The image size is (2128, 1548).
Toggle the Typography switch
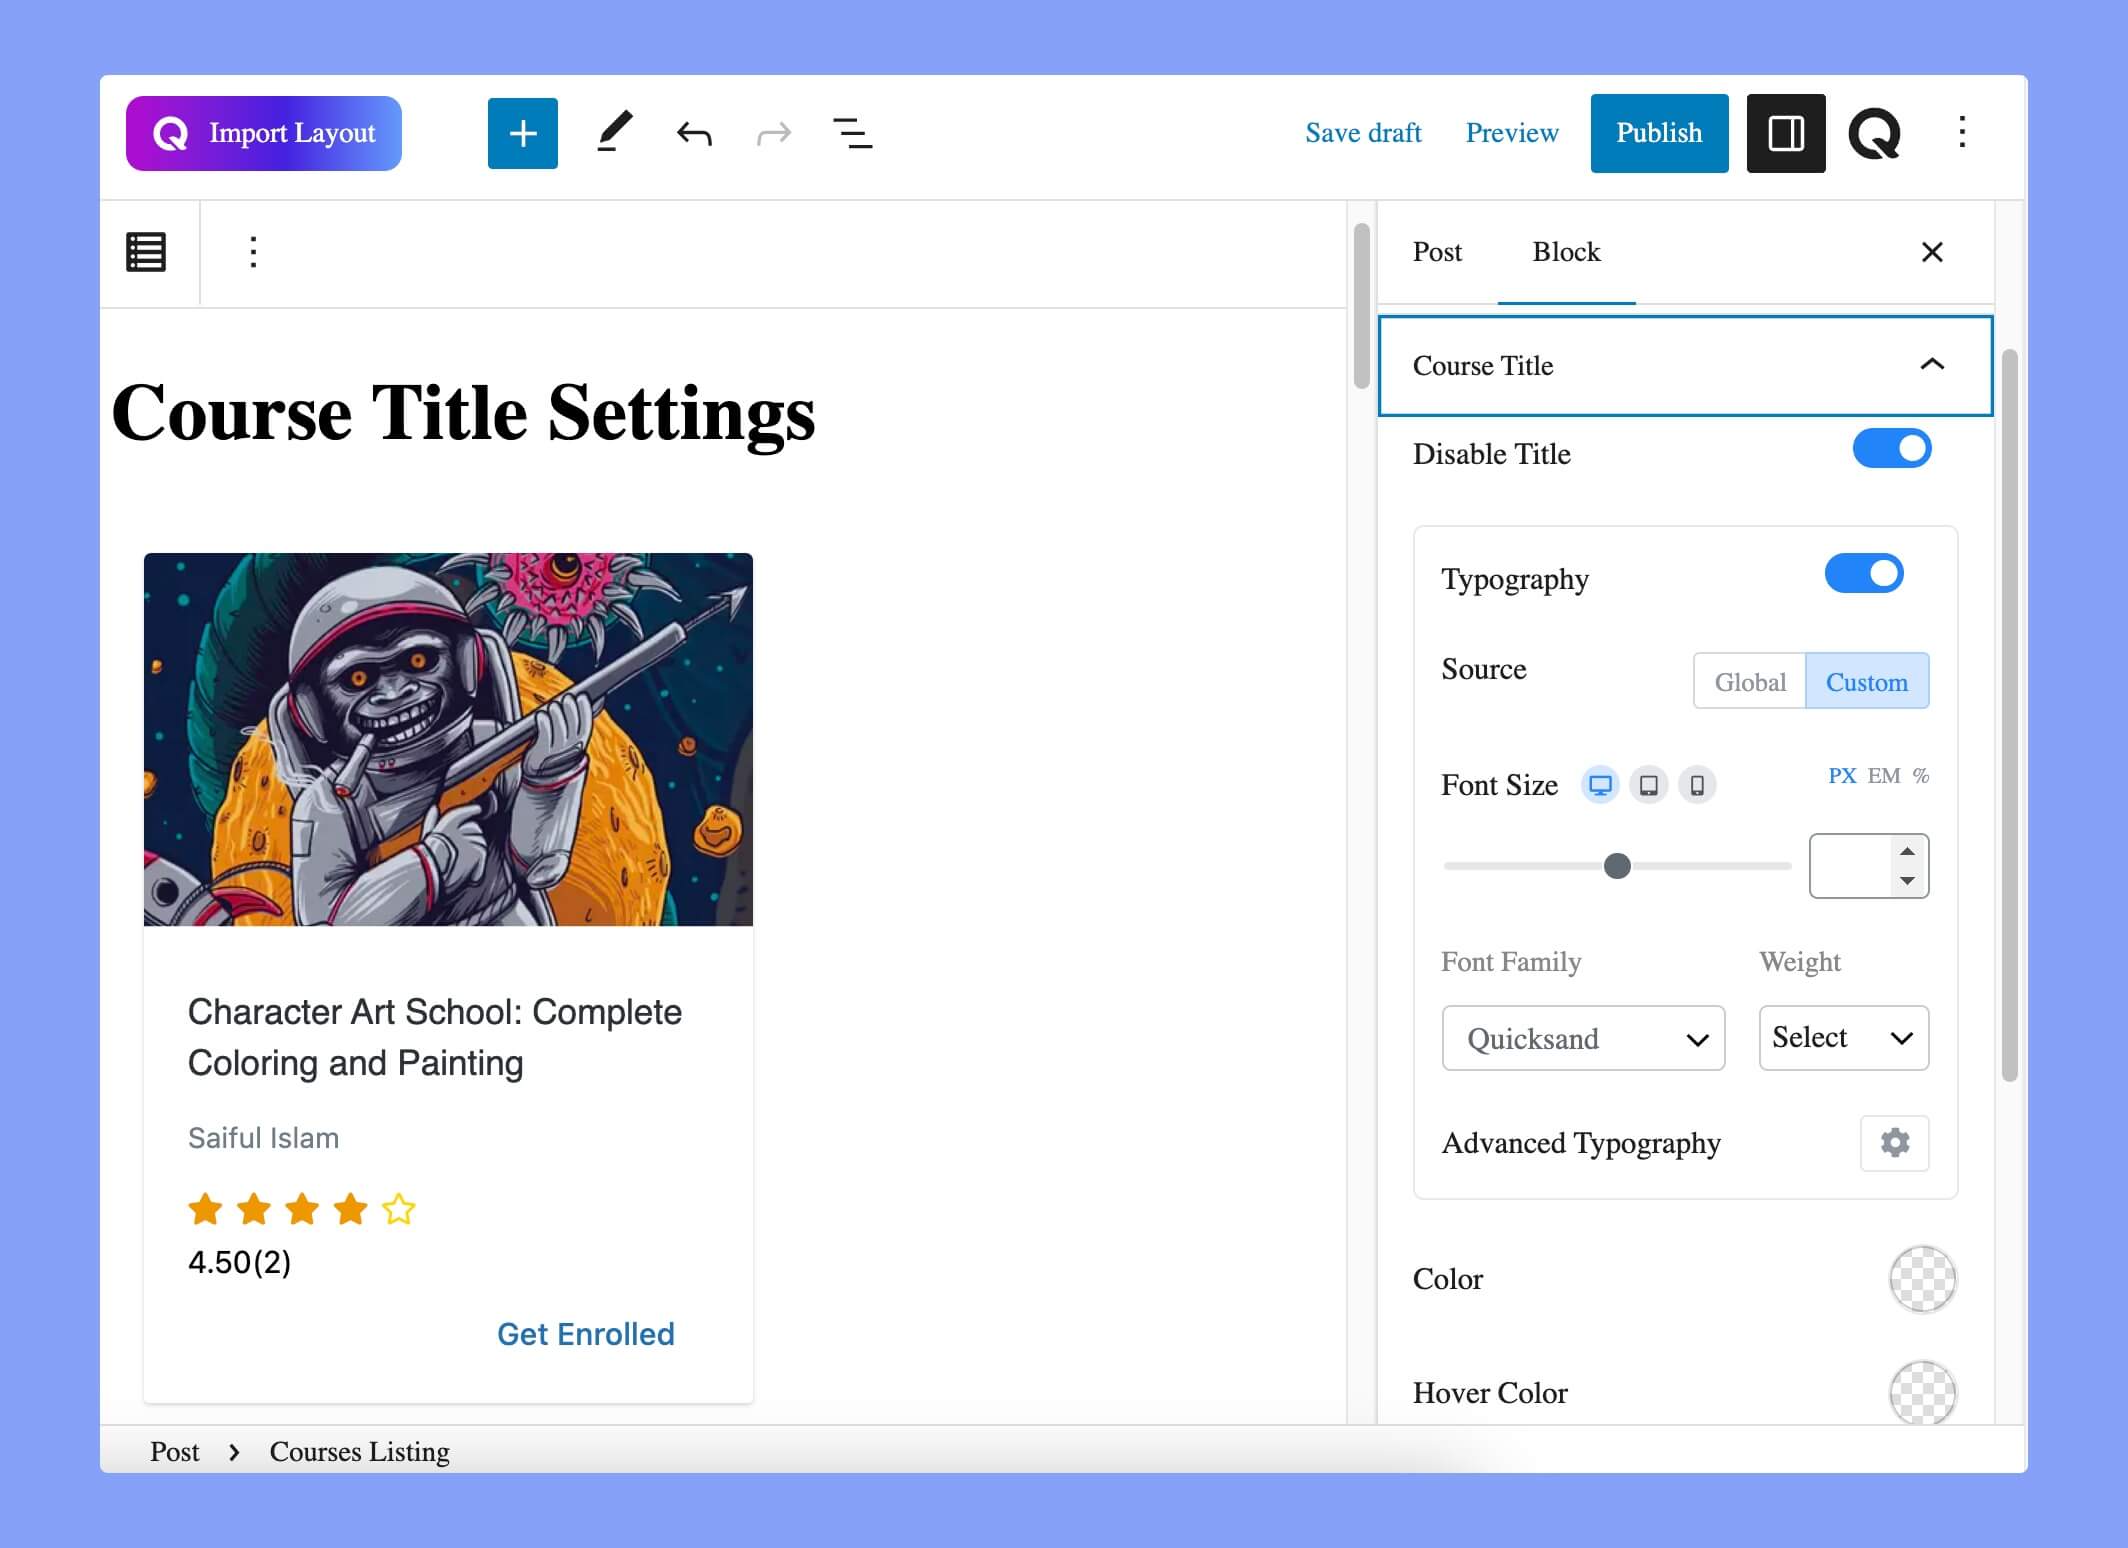(1864, 573)
